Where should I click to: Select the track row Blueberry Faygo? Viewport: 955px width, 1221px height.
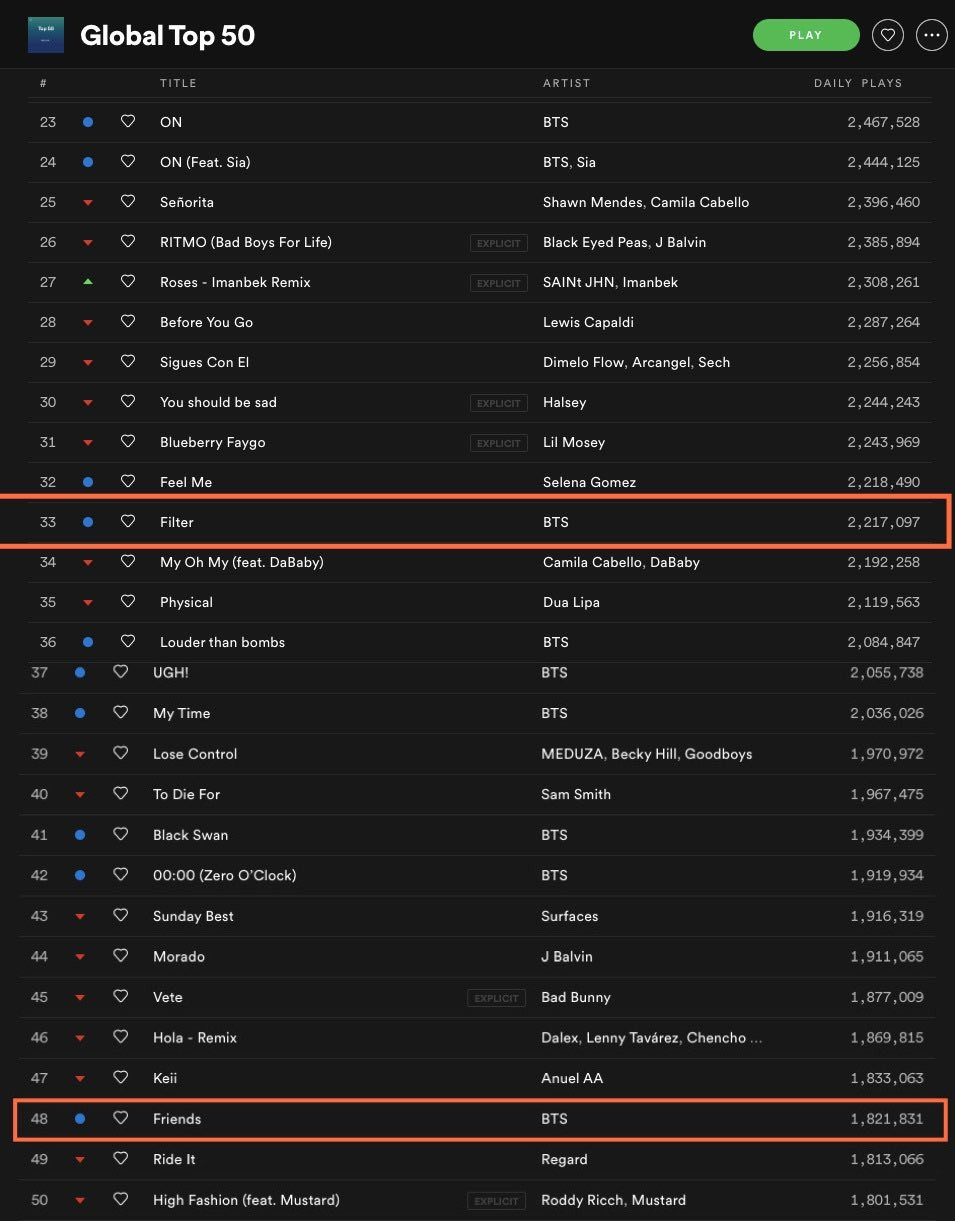[480, 442]
